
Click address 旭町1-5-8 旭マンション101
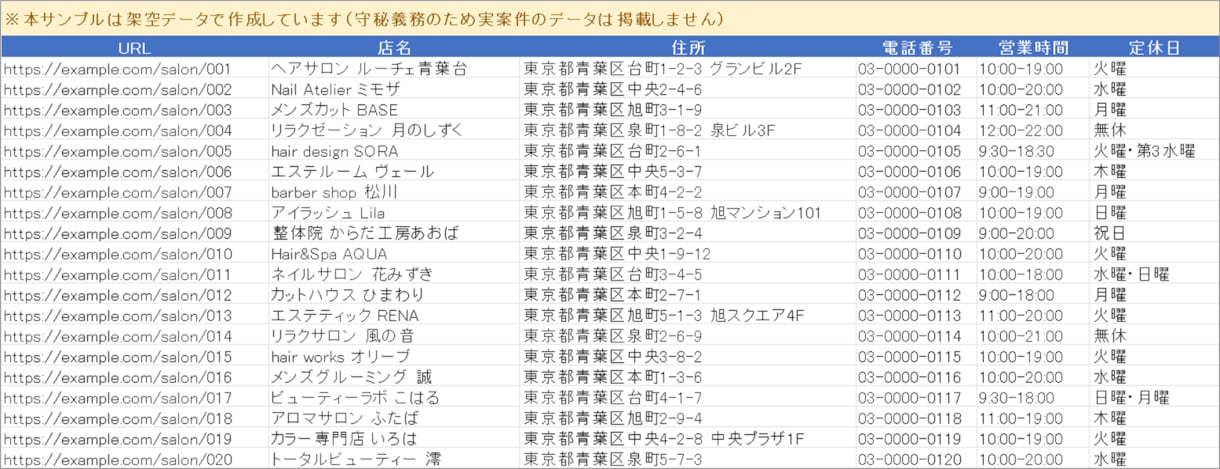coord(688,213)
